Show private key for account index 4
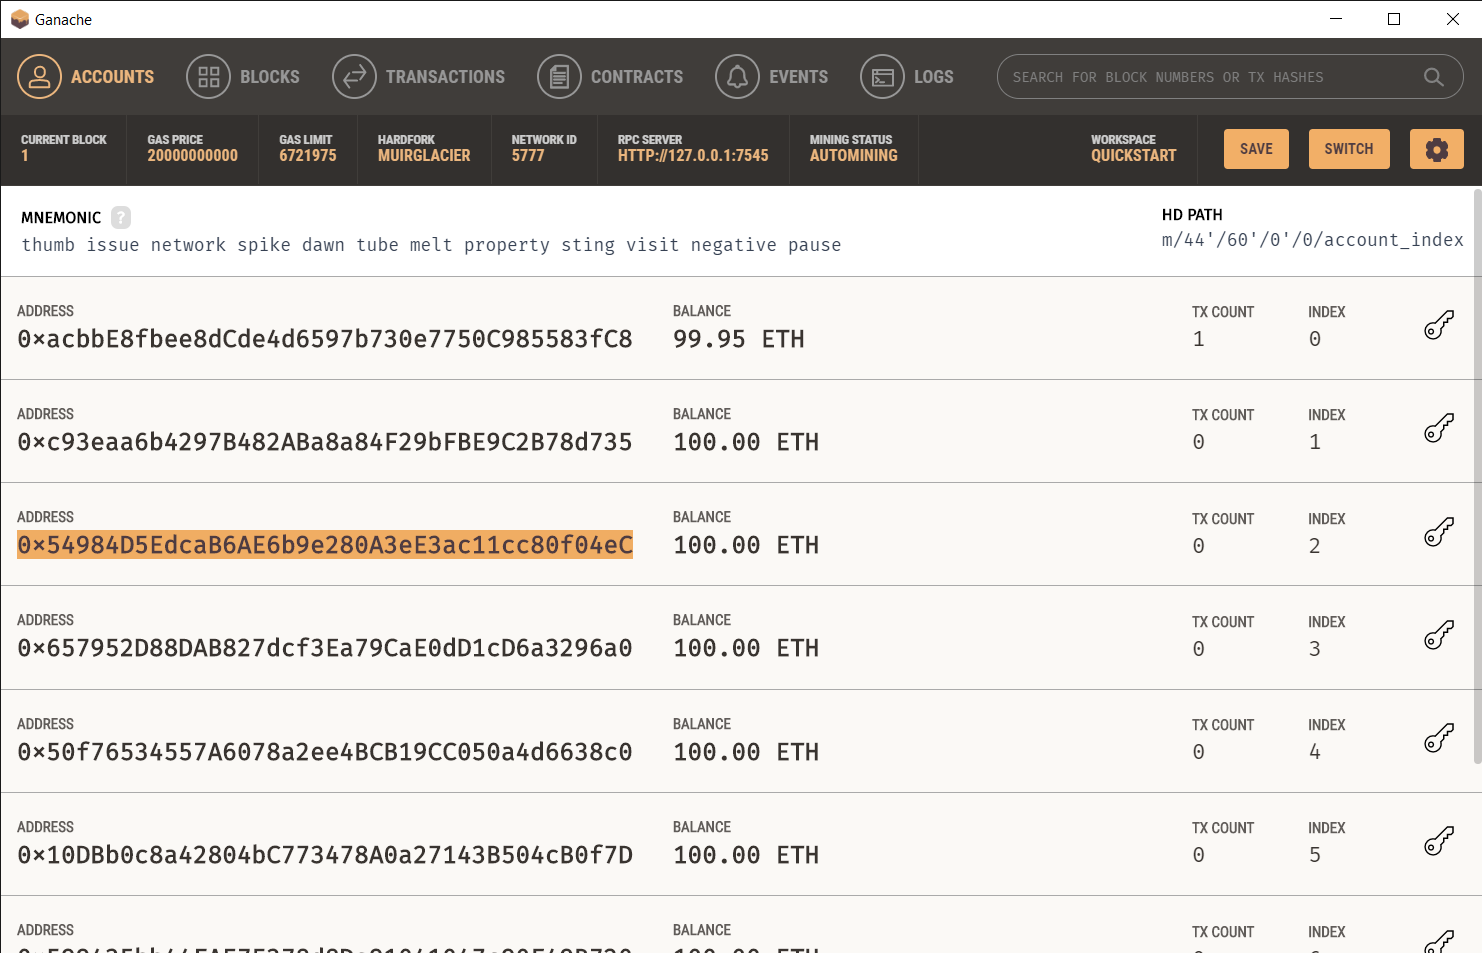This screenshot has width=1482, height=953. pos(1439,738)
